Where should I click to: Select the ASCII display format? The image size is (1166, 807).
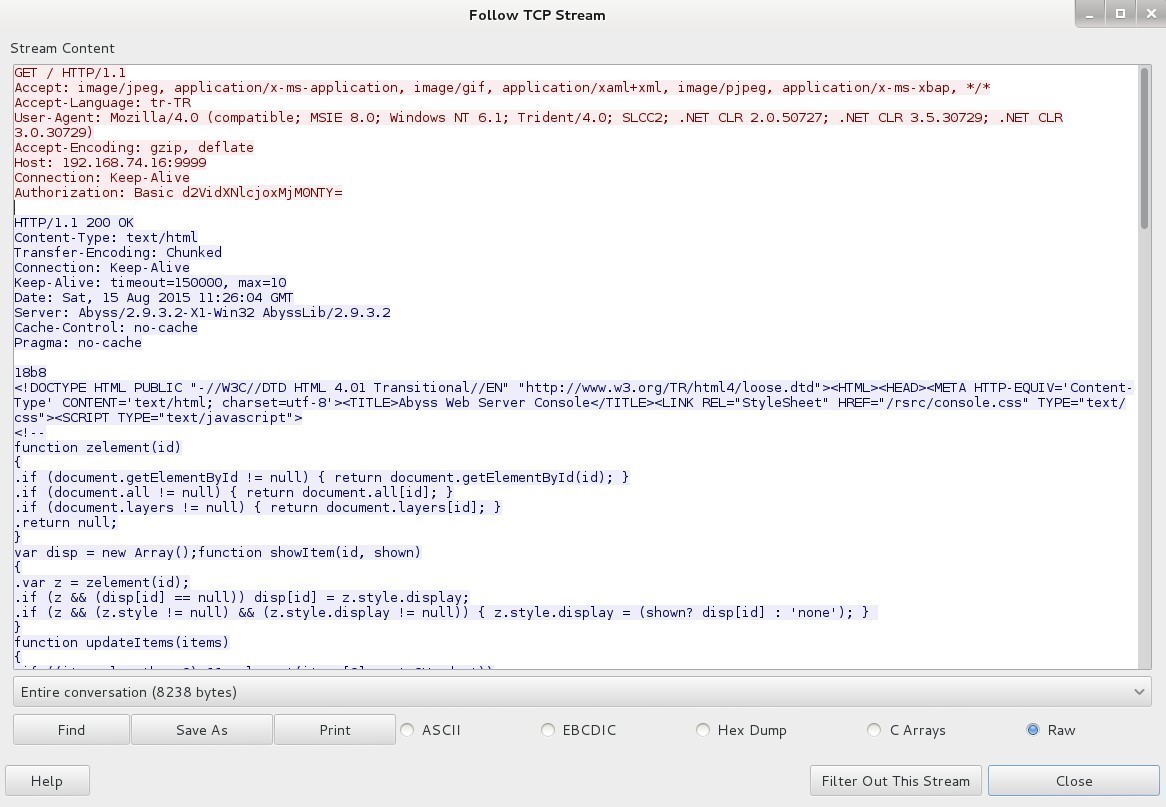pos(408,730)
